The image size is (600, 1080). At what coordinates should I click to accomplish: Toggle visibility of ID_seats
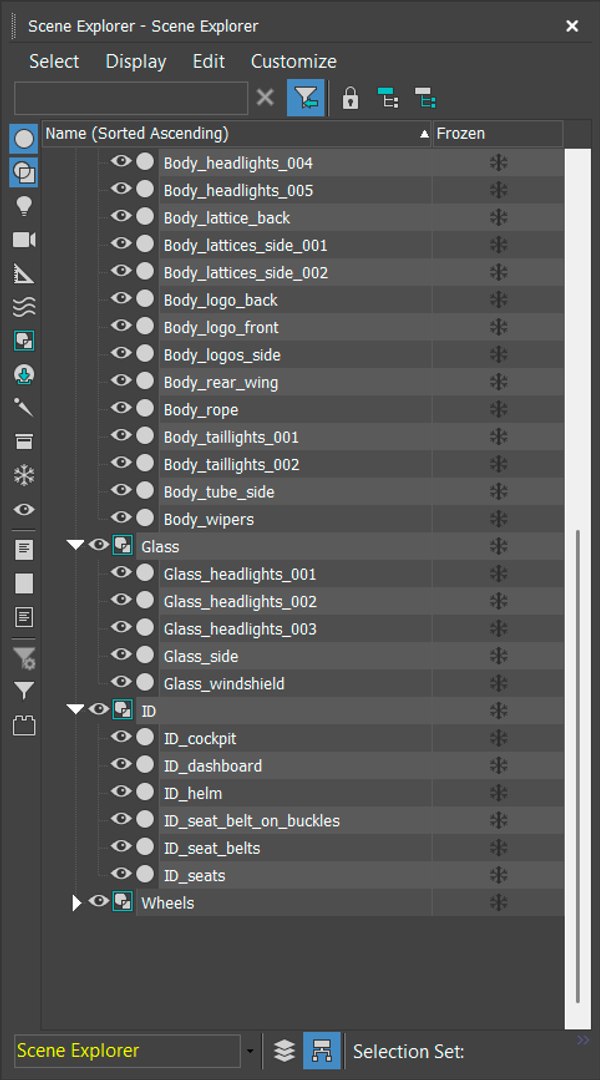[121, 874]
